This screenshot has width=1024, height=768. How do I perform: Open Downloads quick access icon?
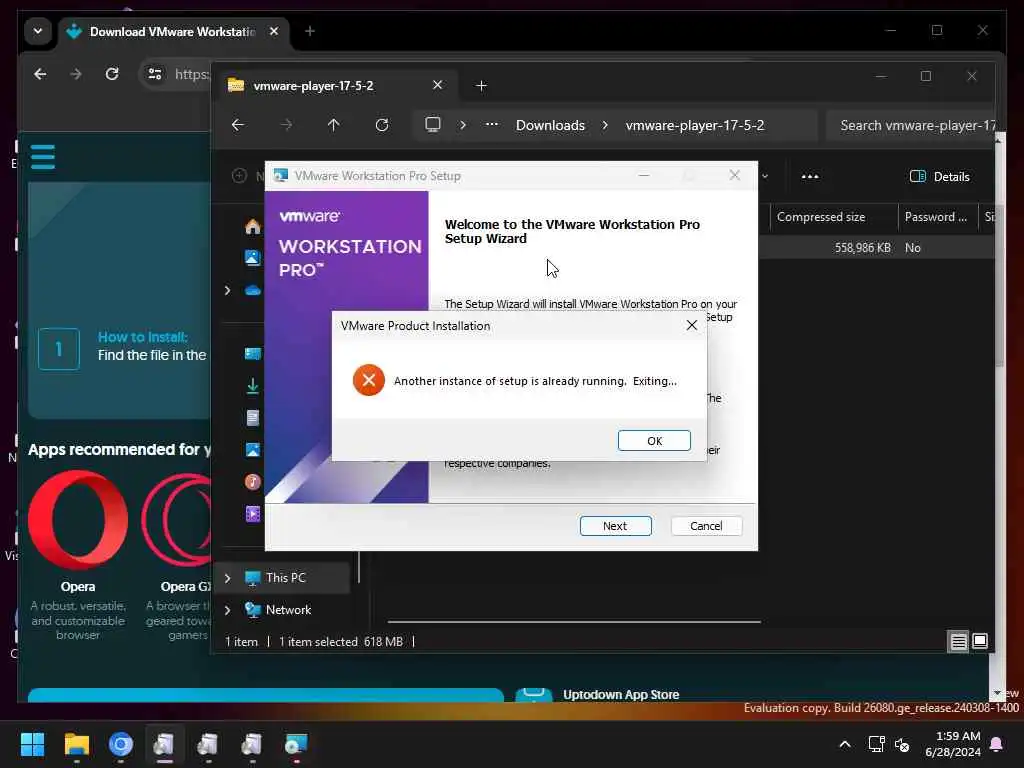253,386
